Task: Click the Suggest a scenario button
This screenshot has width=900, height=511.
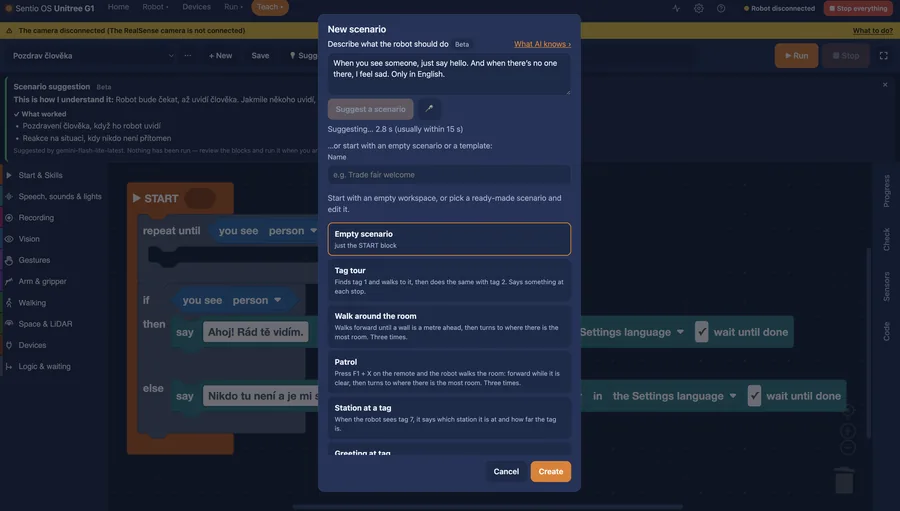Action: pos(370,109)
